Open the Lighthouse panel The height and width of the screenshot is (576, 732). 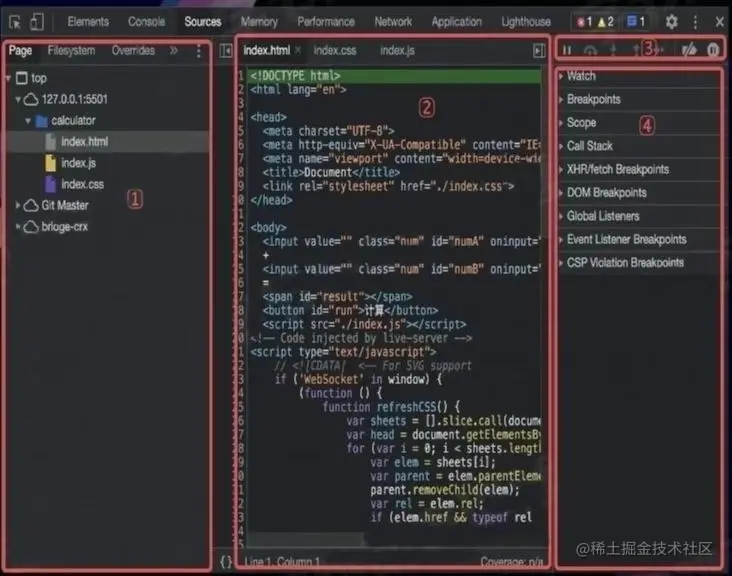[x=526, y=22]
